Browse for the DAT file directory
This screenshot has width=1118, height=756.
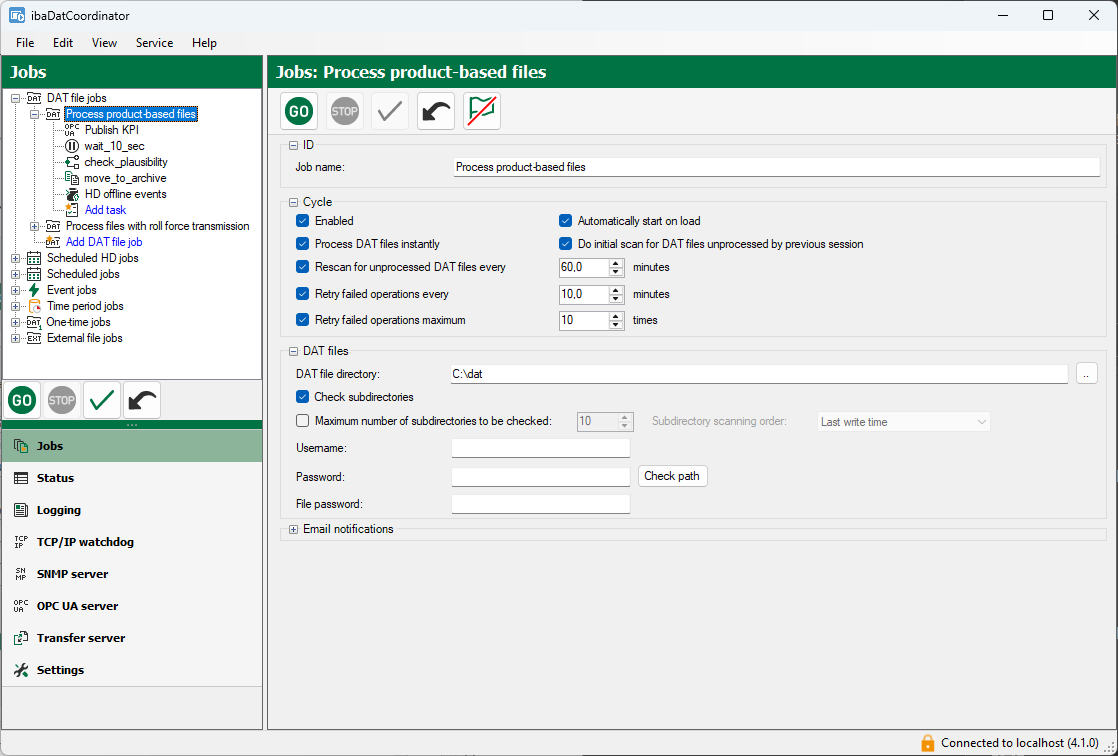click(x=1087, y=373)
